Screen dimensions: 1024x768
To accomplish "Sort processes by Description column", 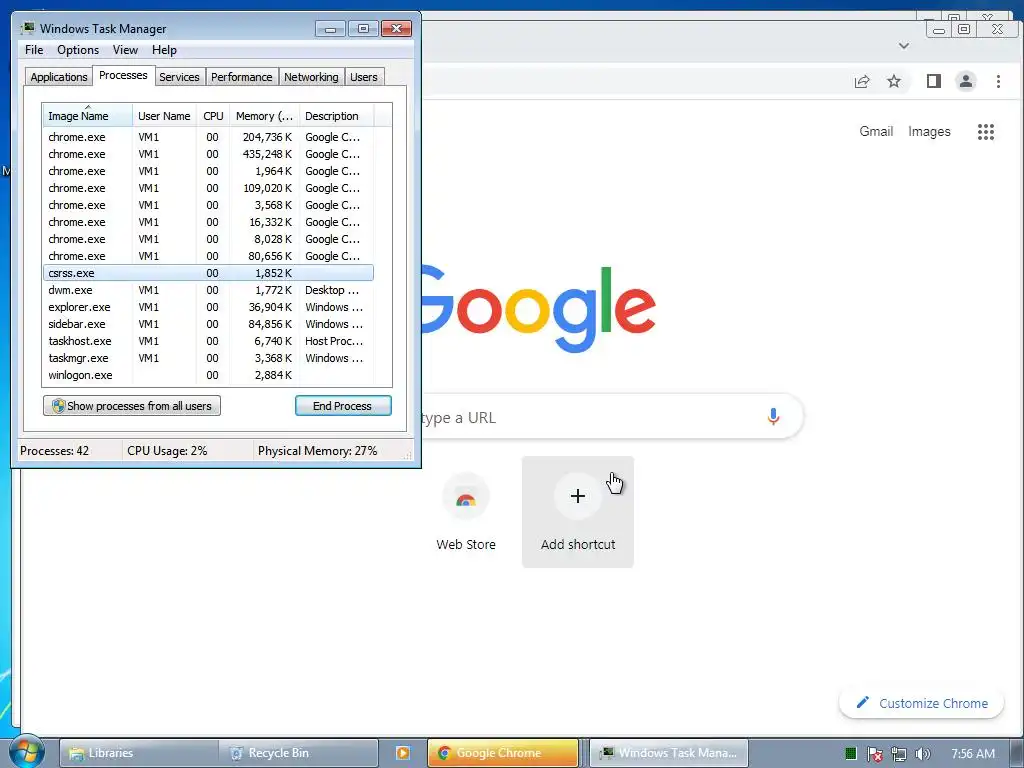I will click(x=336, y=116).
